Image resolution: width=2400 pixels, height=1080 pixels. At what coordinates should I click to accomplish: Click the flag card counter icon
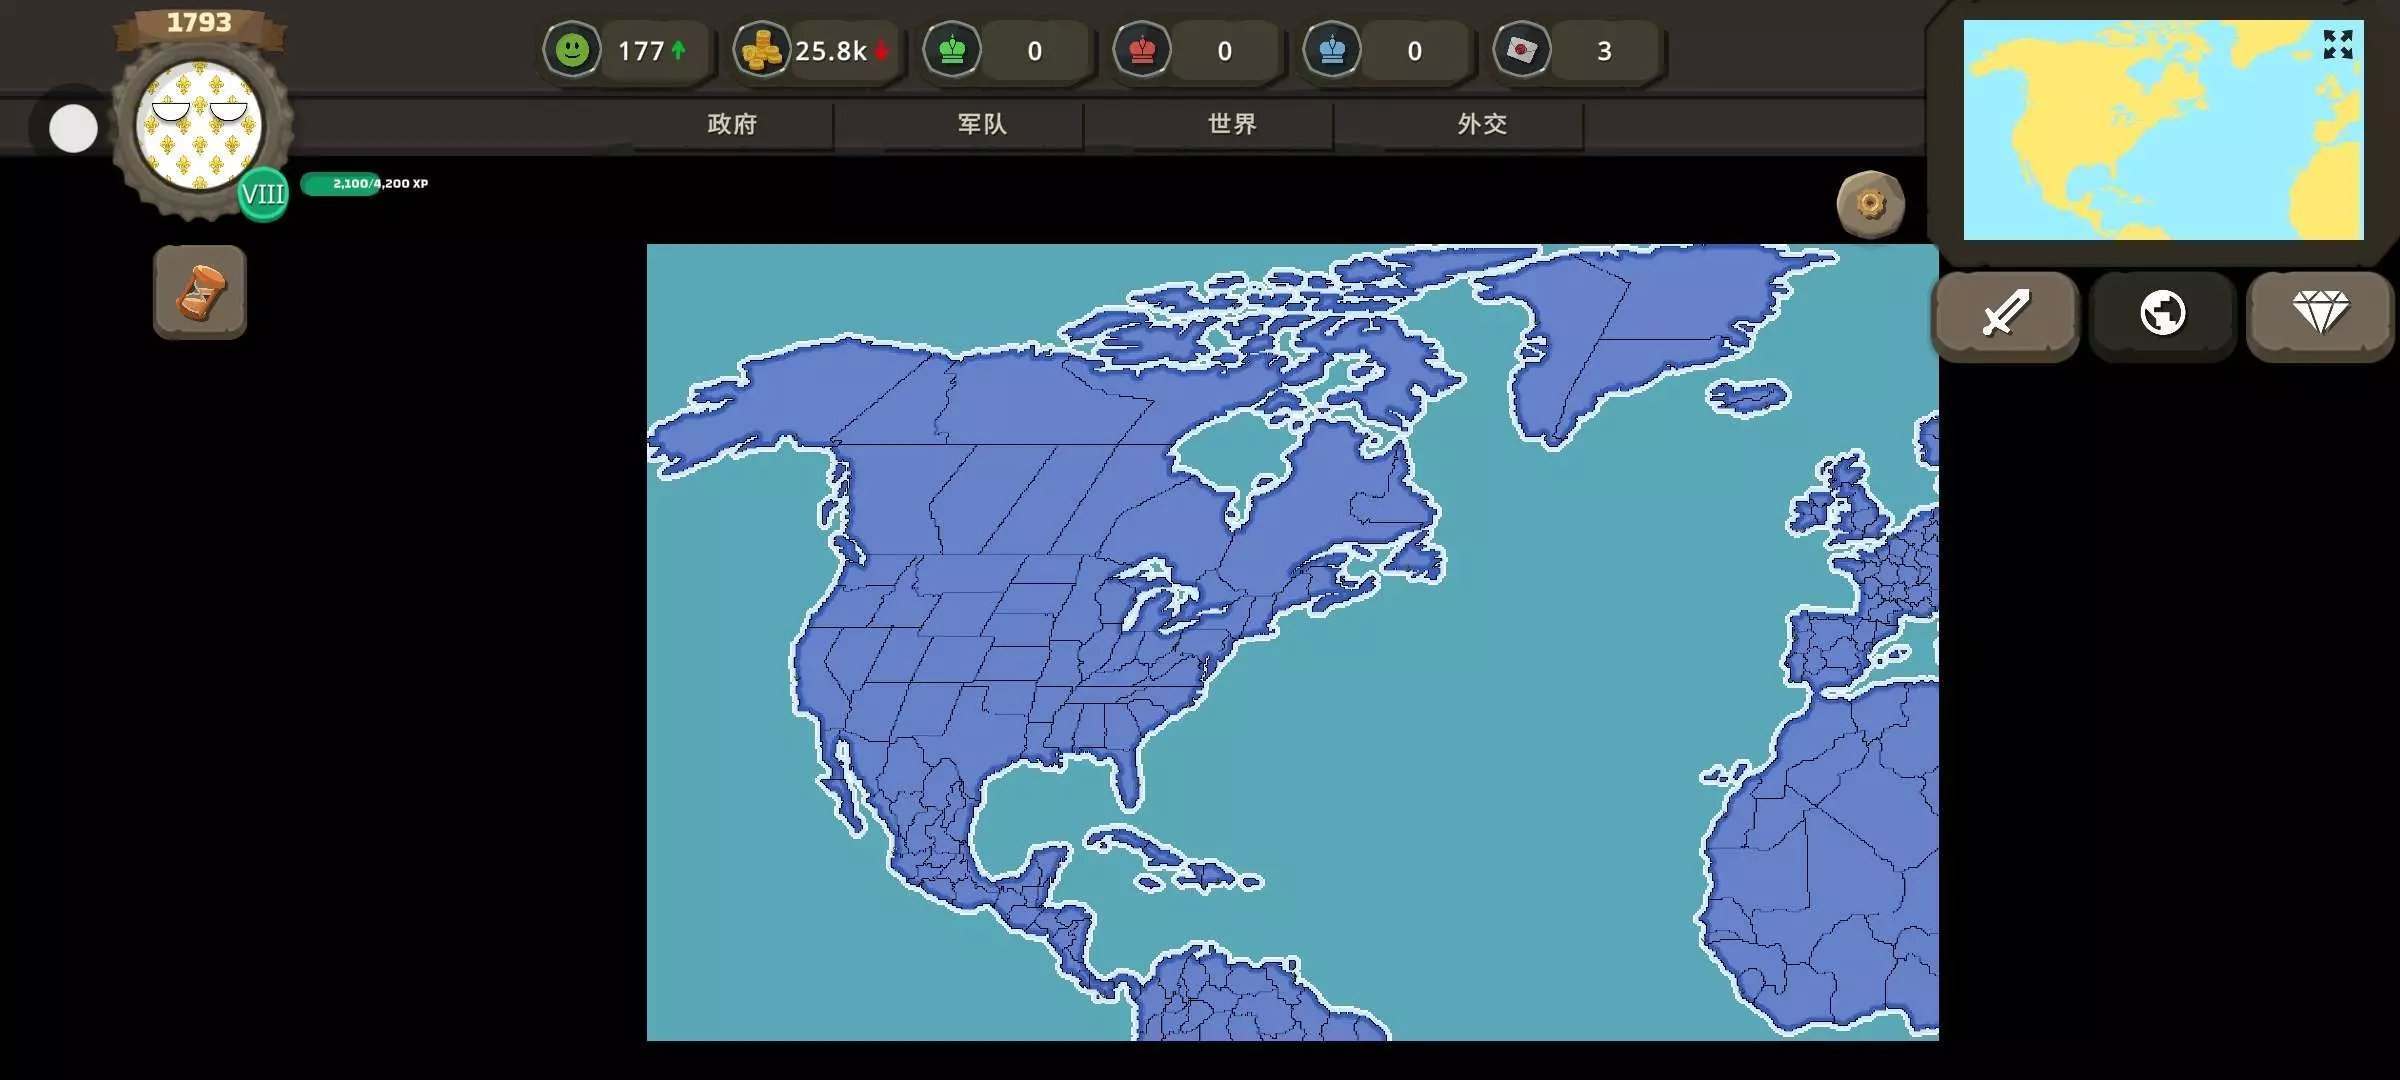1522,50
